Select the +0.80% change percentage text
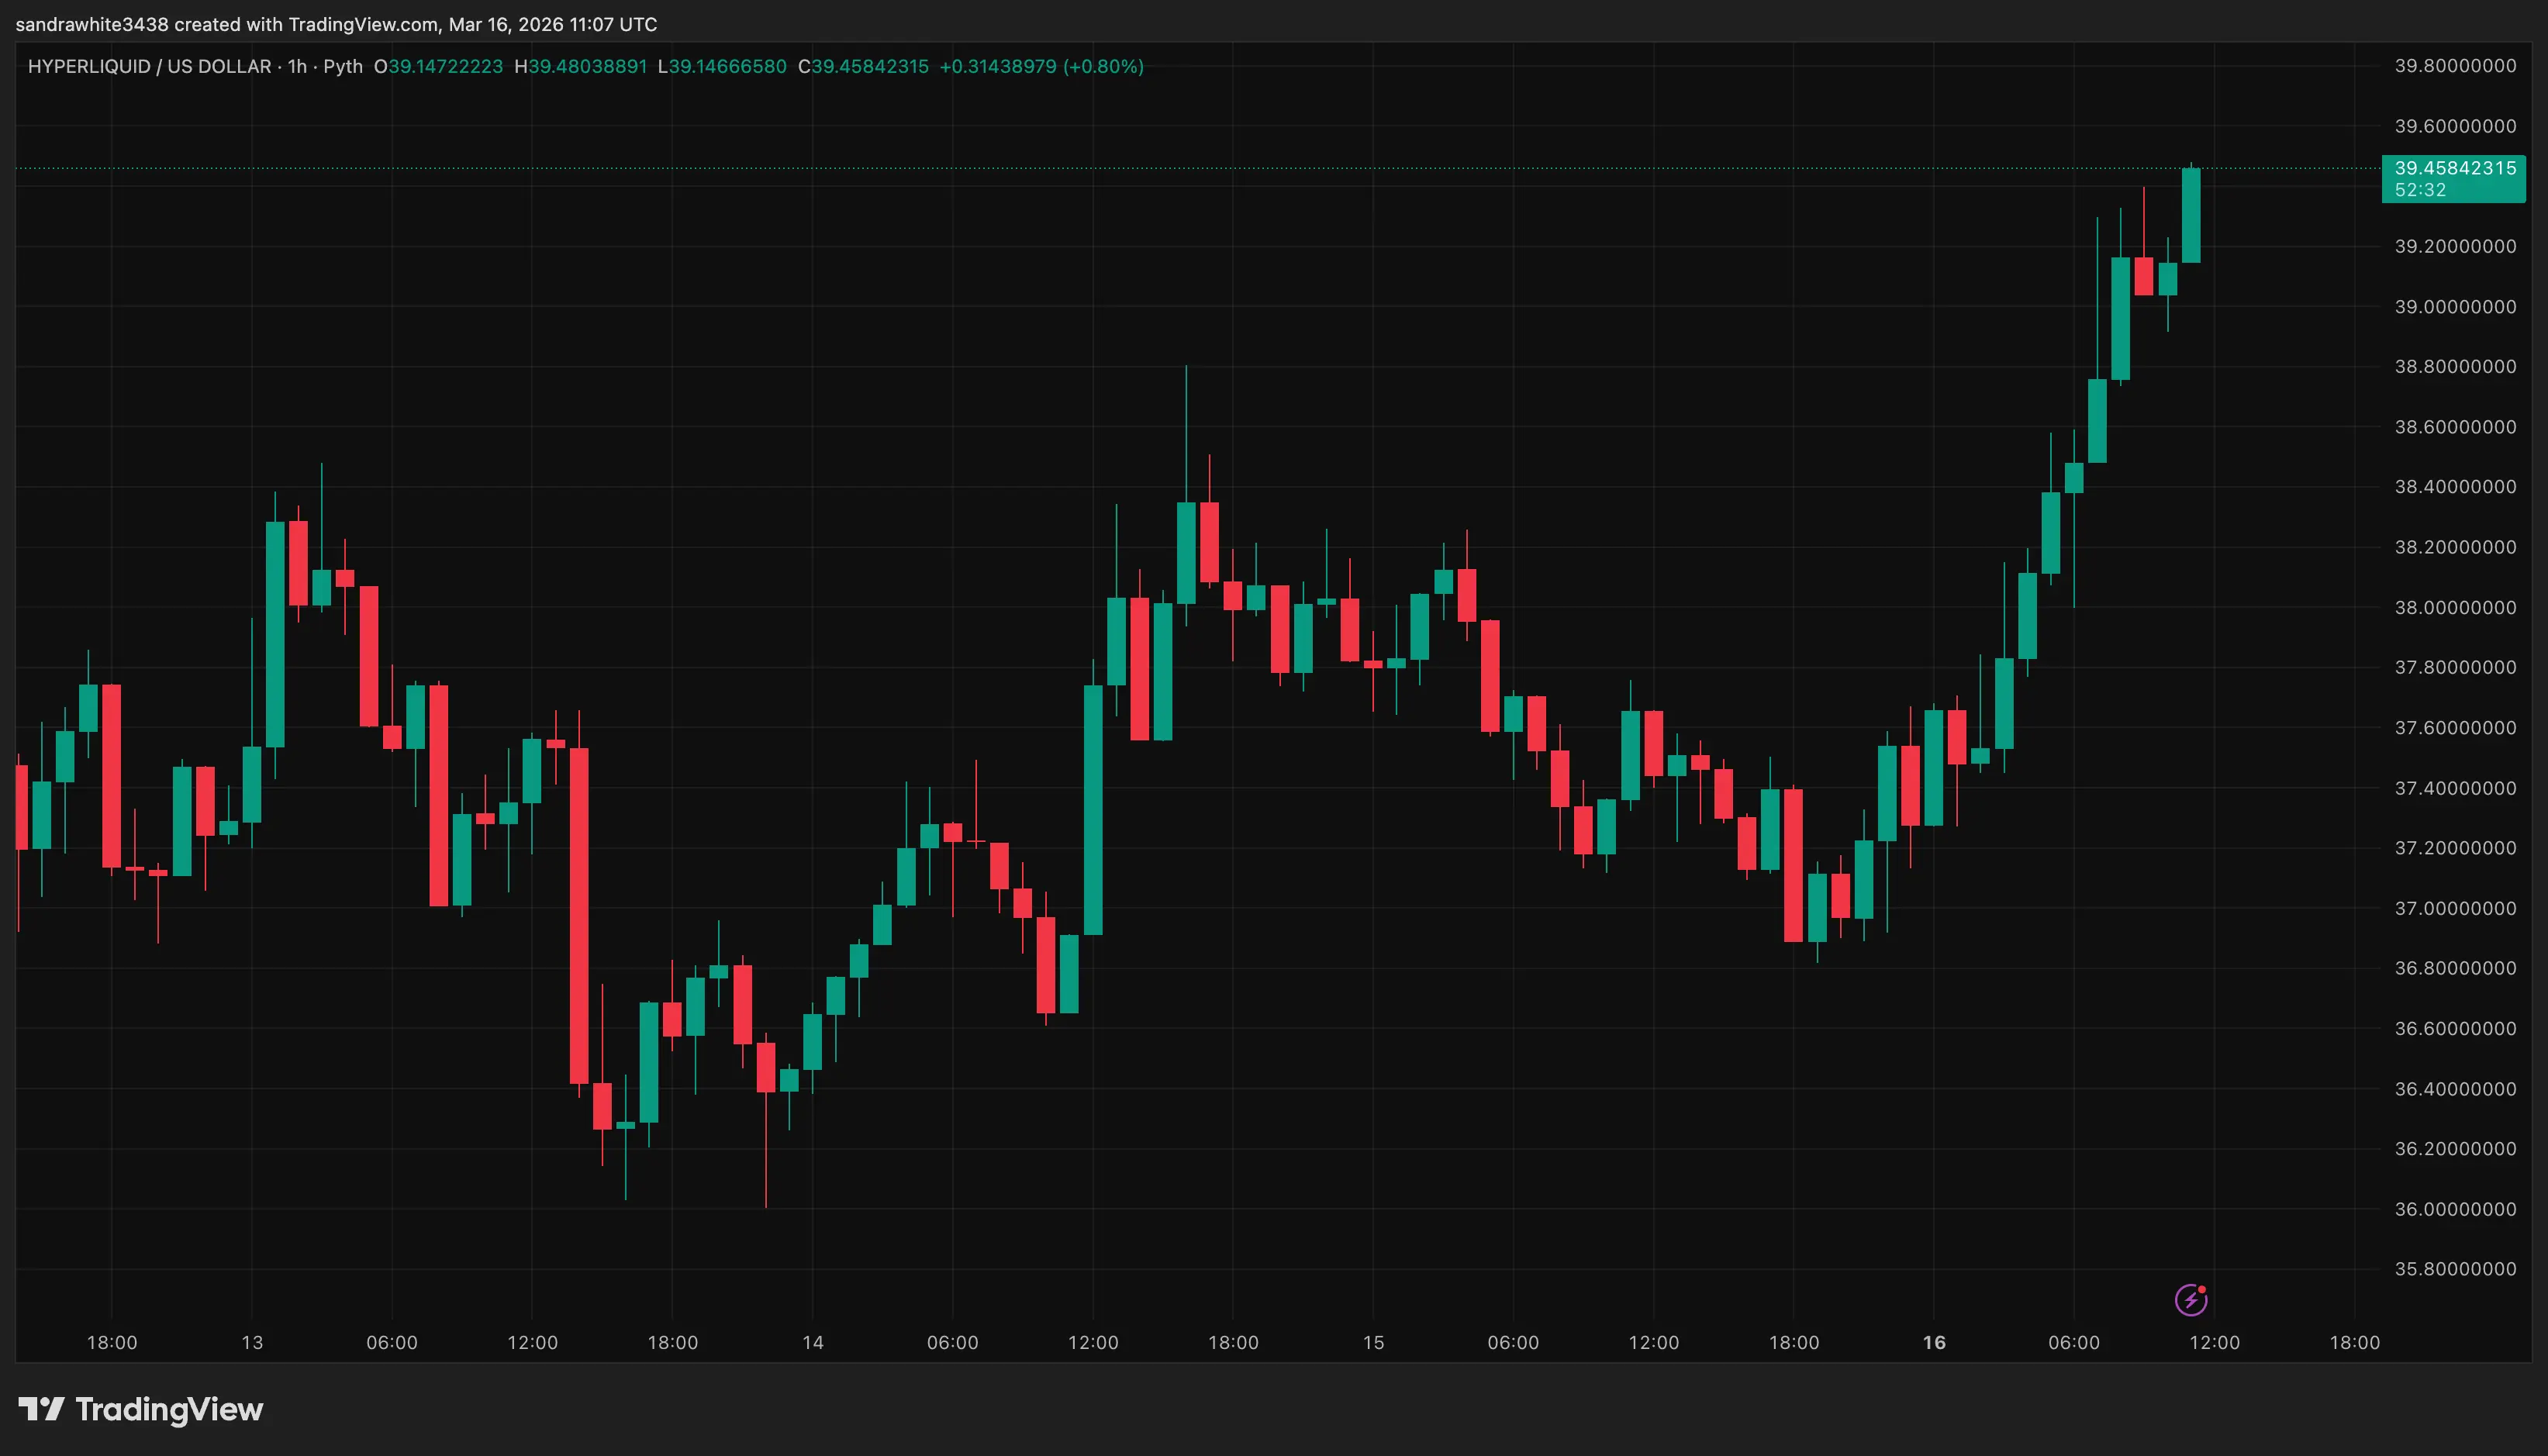2548x1456 pixels. (1104, 66)
